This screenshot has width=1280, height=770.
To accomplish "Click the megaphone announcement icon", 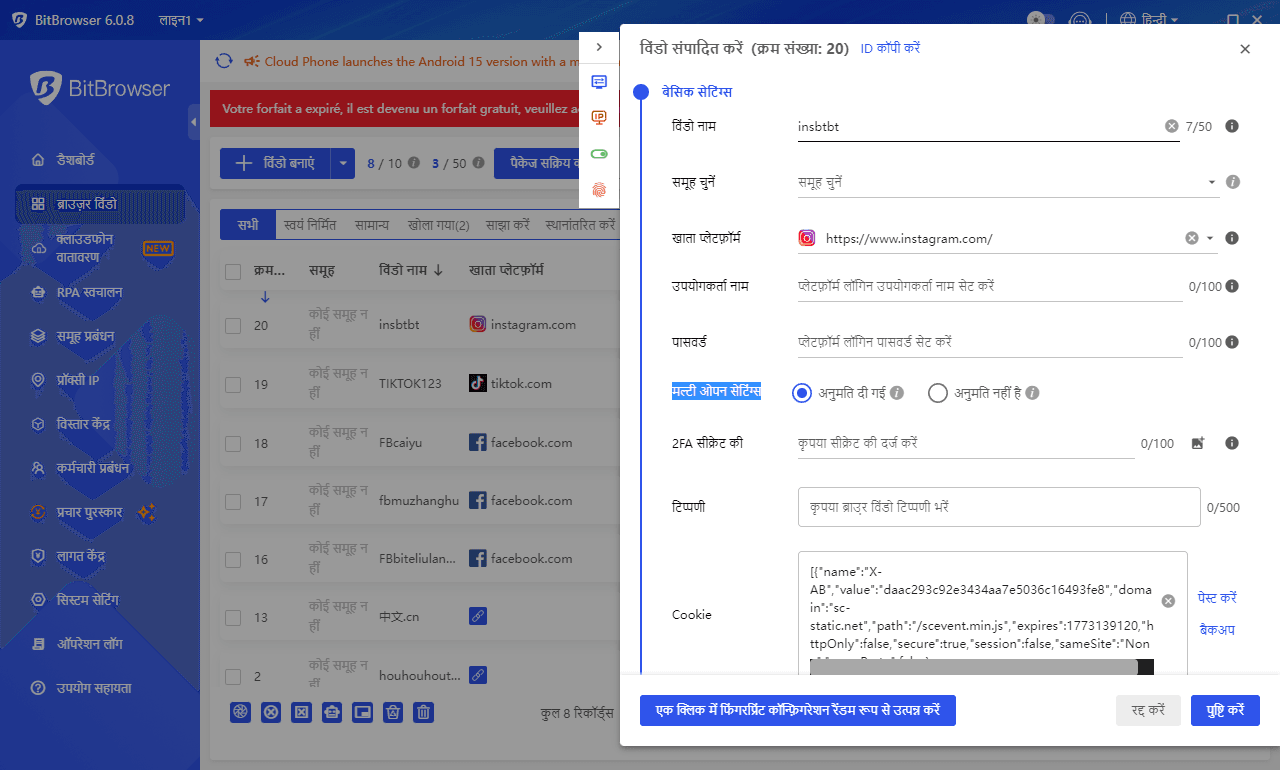I will 252,61.
